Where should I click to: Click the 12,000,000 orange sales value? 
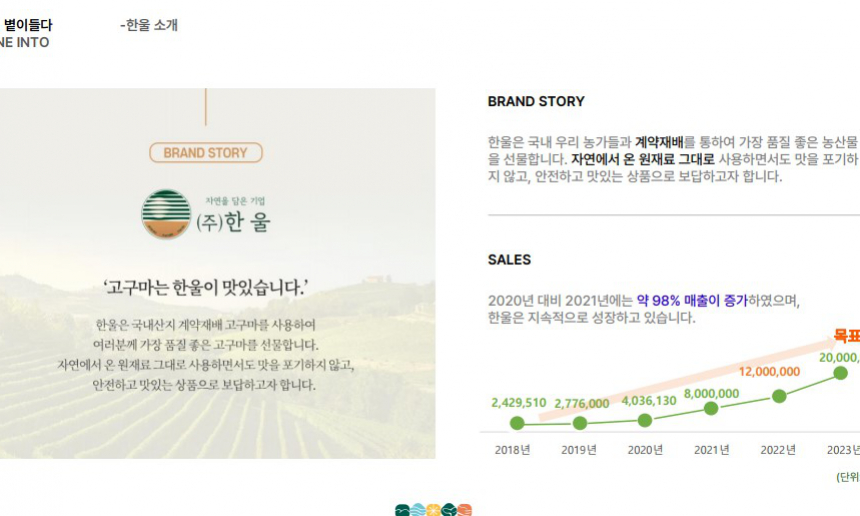pyautogui.click(x=769, y=372)
